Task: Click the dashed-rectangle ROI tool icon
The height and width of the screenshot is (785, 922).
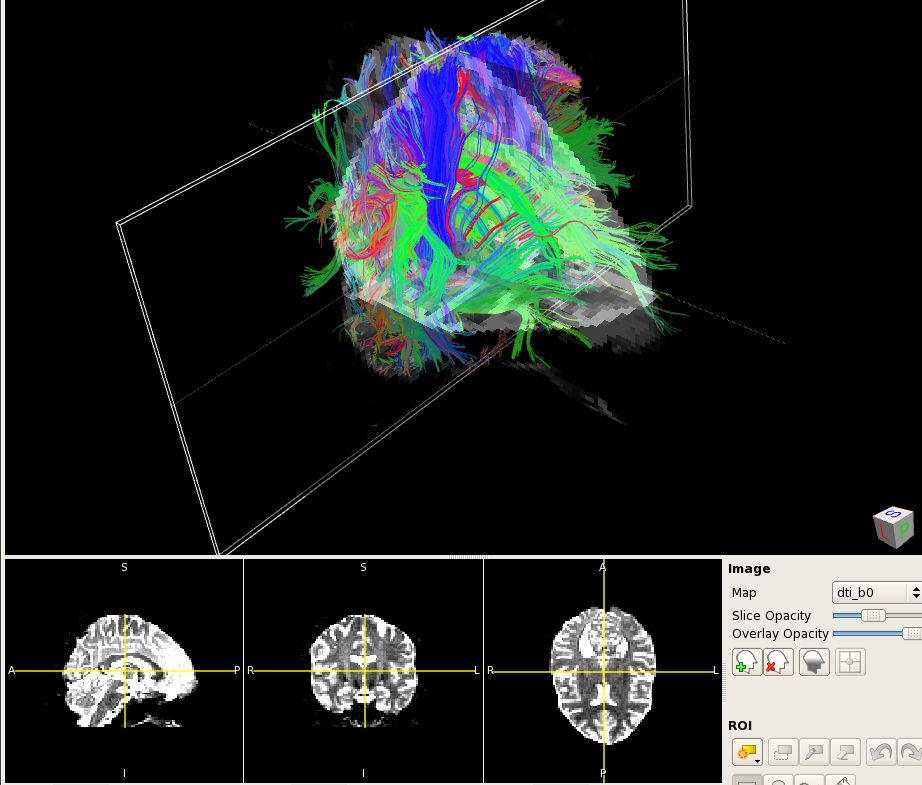Action: point(783,752)
